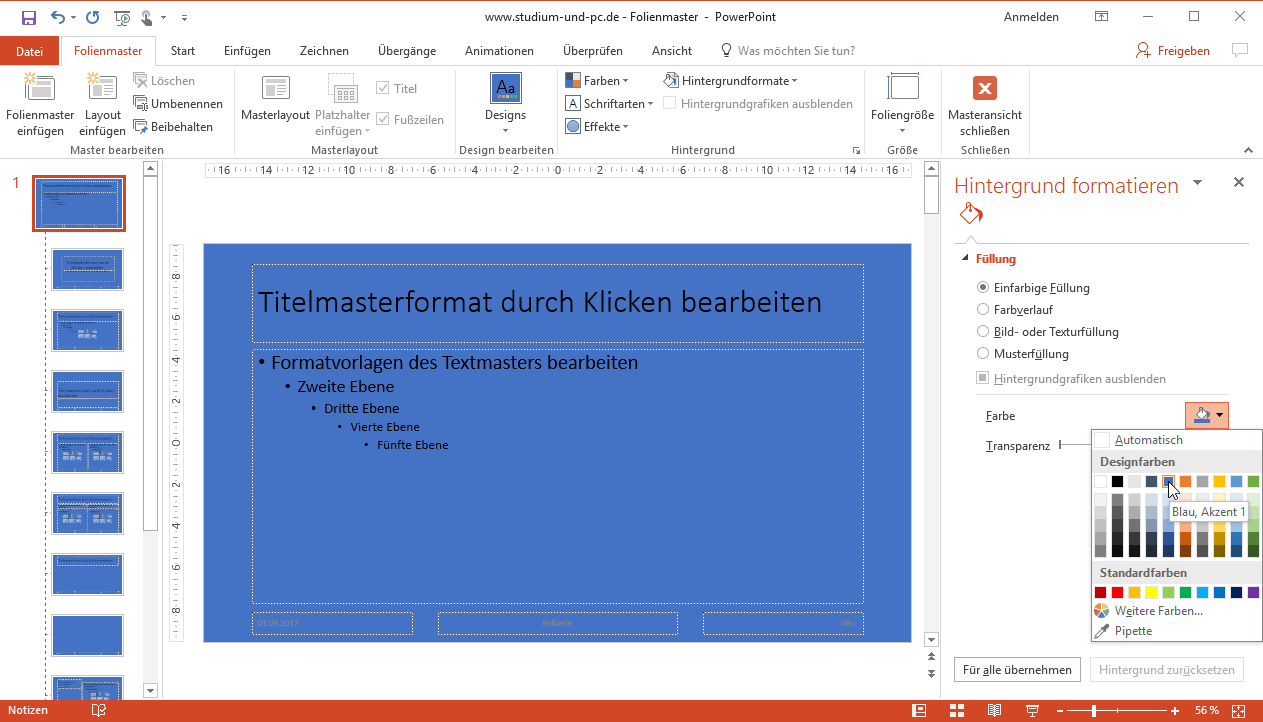
Task: Start slideshow from status bar icon
Action: pyautogui.click(x=1031, y=710)
